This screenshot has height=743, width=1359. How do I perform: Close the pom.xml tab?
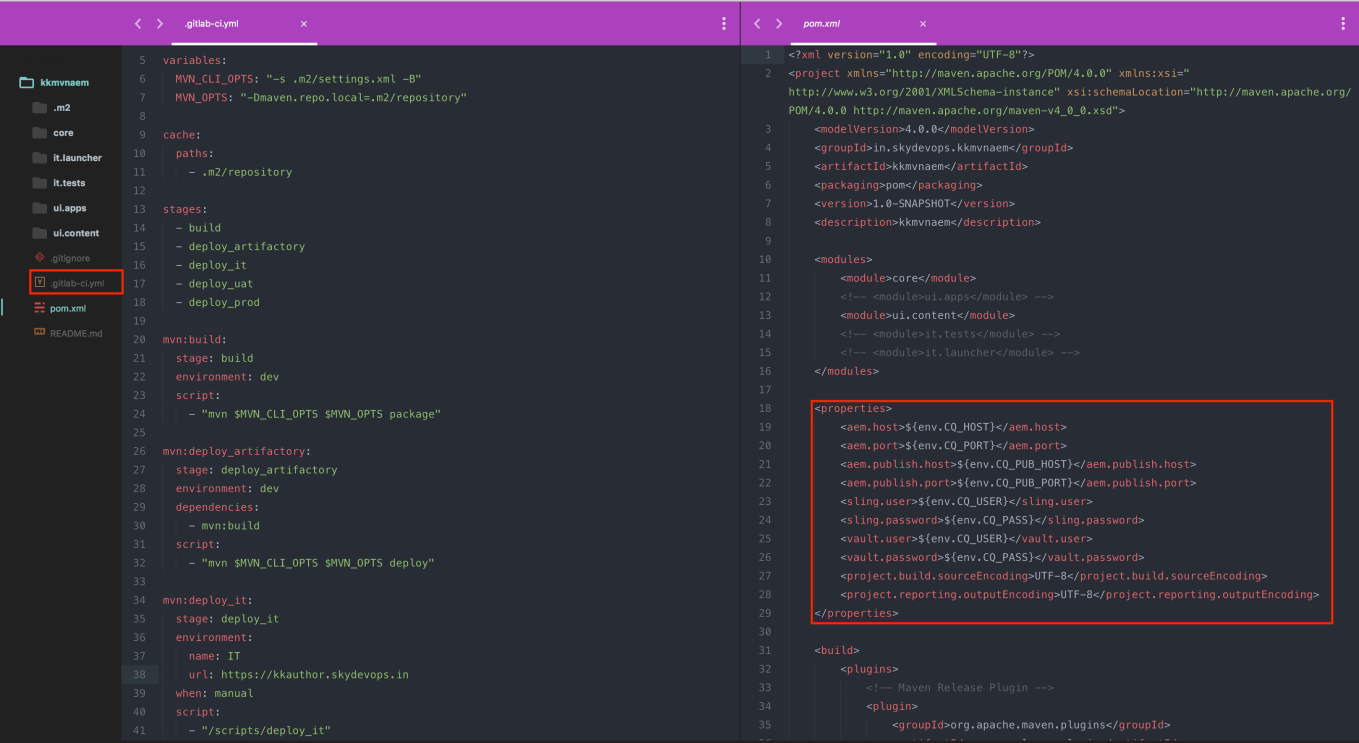pyautogui.click(x=922, y=24)
